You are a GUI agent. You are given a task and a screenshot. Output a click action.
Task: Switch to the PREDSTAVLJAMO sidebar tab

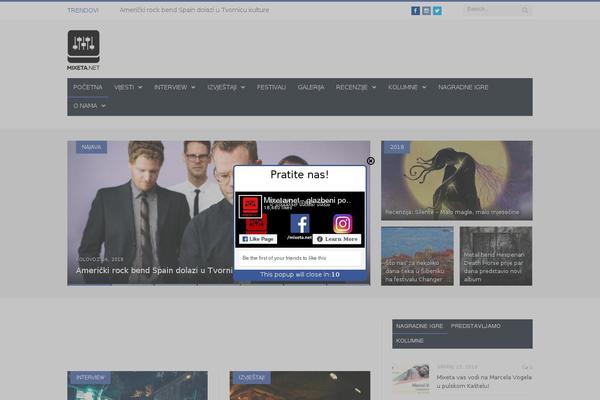click(476, 326)
